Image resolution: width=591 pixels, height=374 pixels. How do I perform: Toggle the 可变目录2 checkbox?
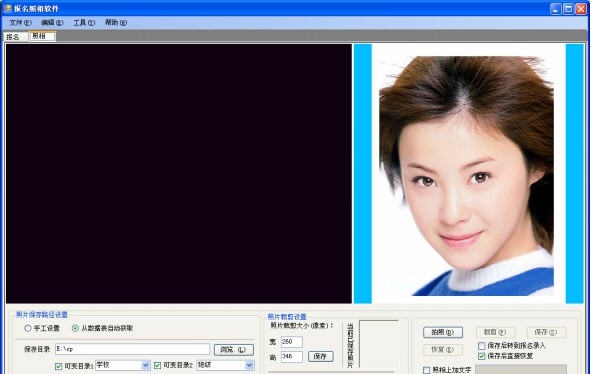(158, 365)
